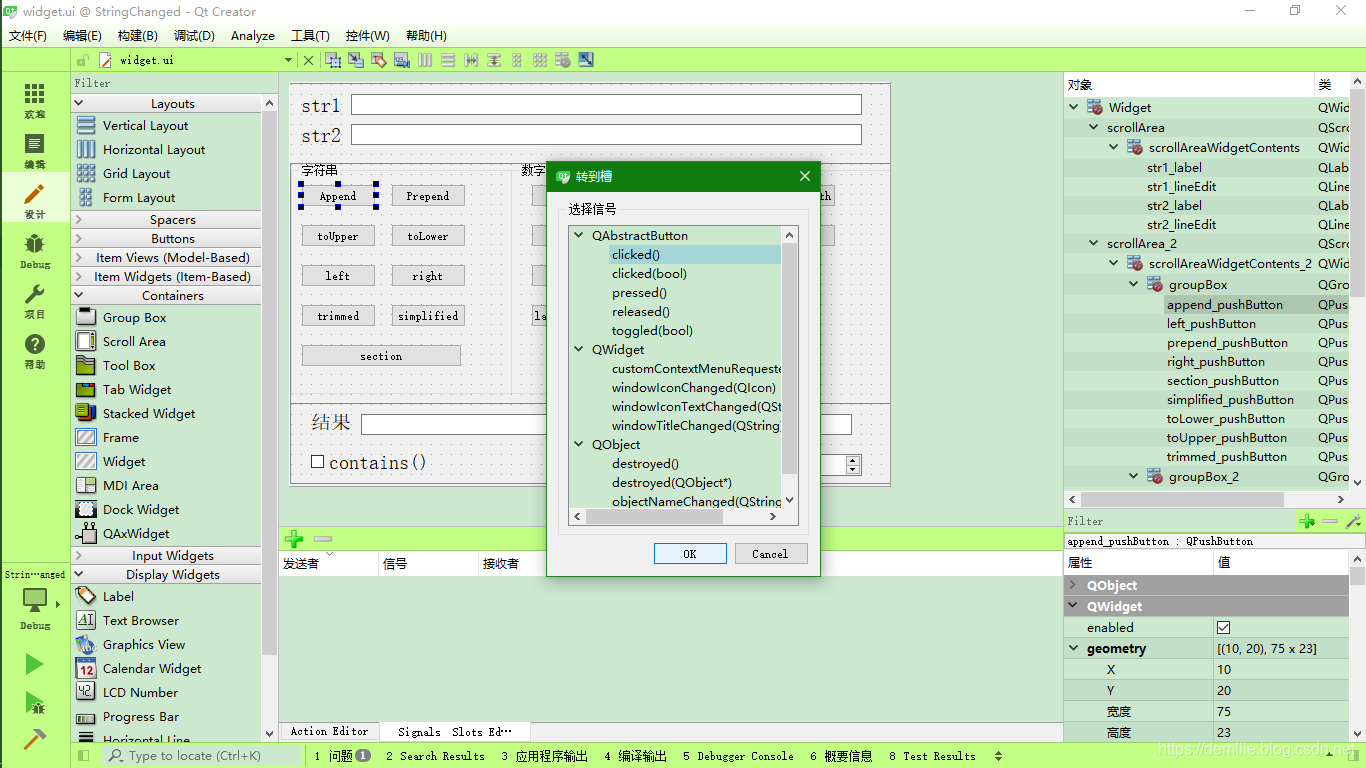Uncheck the enabled property checkbox

[1223, 627]
